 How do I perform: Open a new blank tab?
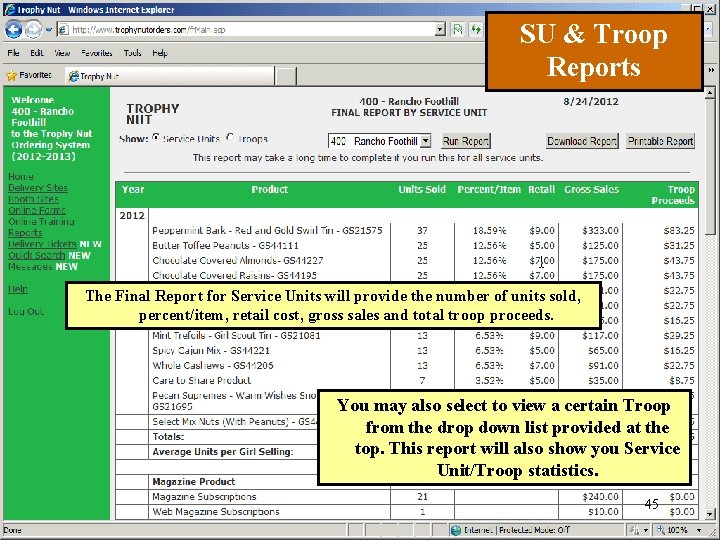tap(286, 76)
